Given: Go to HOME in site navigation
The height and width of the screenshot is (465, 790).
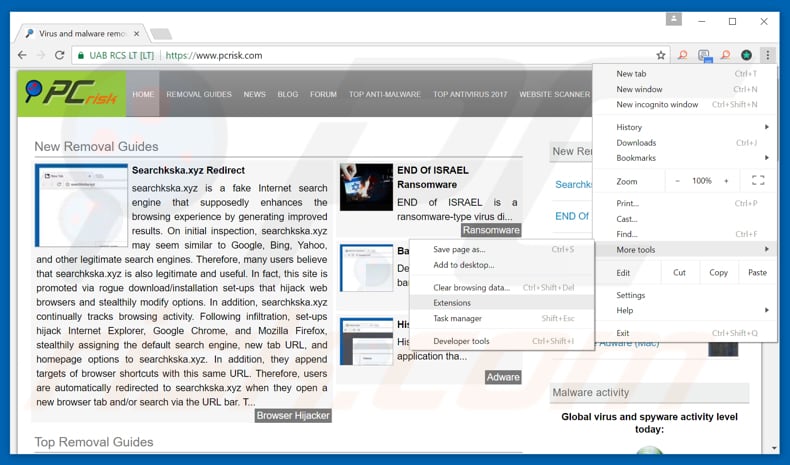Looking at the screenshot, I should pos(143,94).
